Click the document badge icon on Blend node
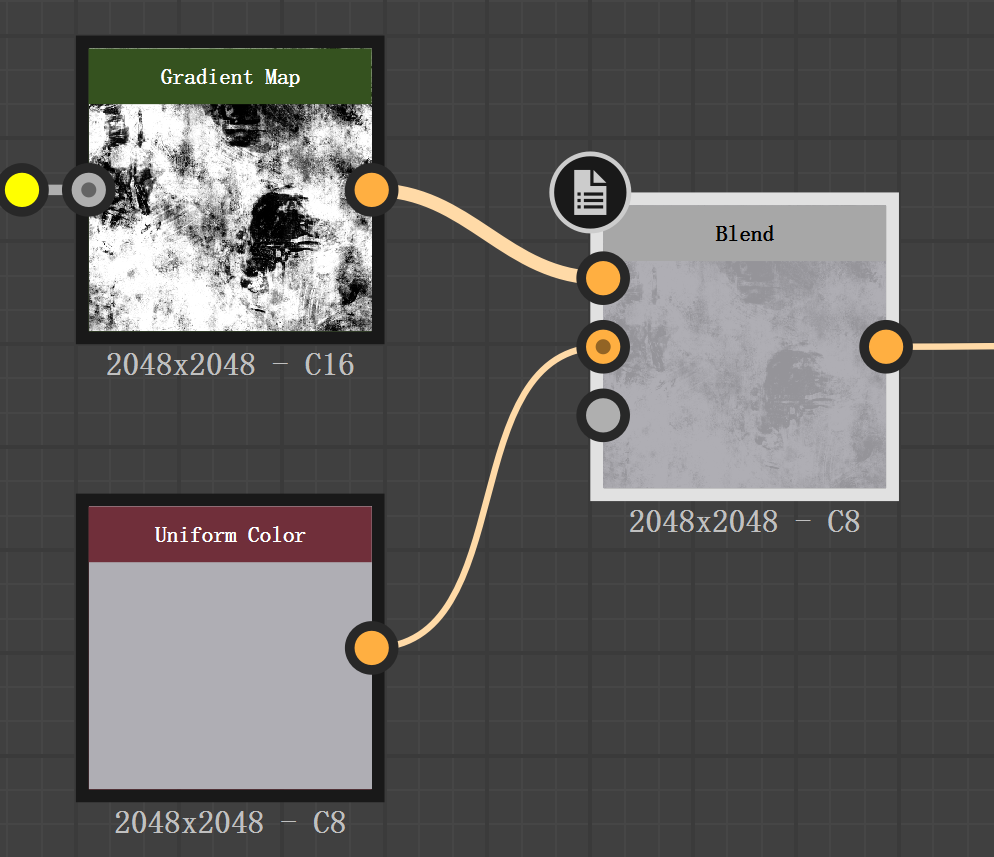This screenshot has height=857, width=994. (590, 192)
